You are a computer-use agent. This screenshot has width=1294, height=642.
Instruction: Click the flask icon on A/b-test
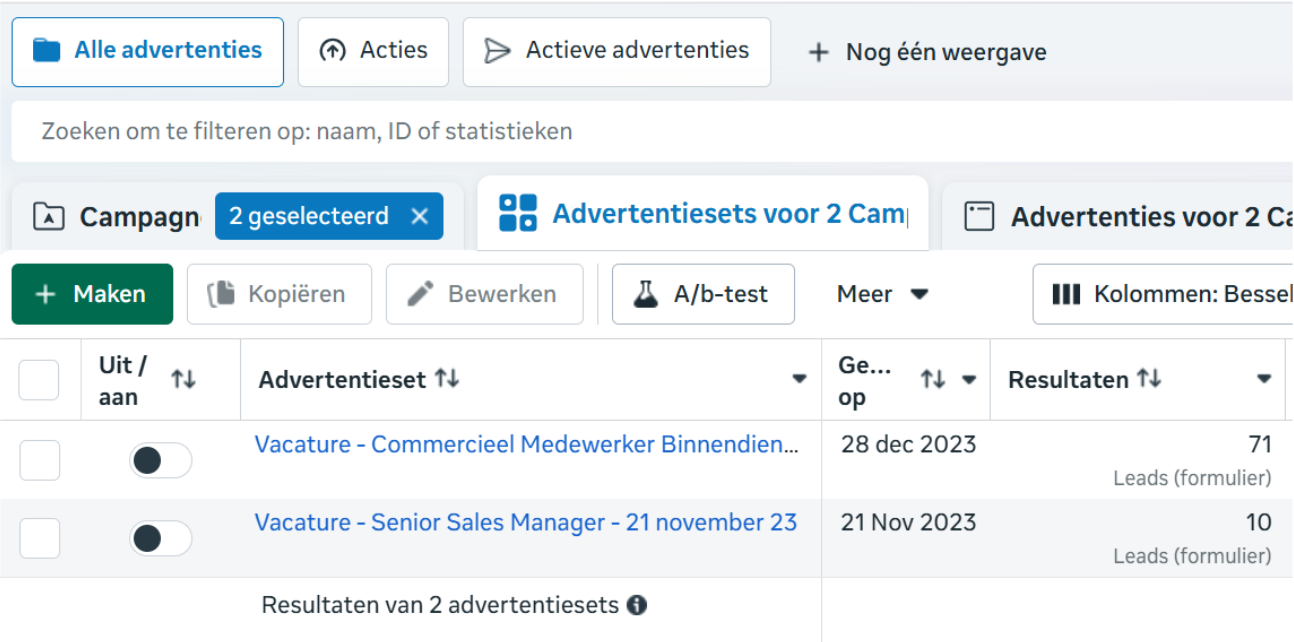(x=647, y=294)
